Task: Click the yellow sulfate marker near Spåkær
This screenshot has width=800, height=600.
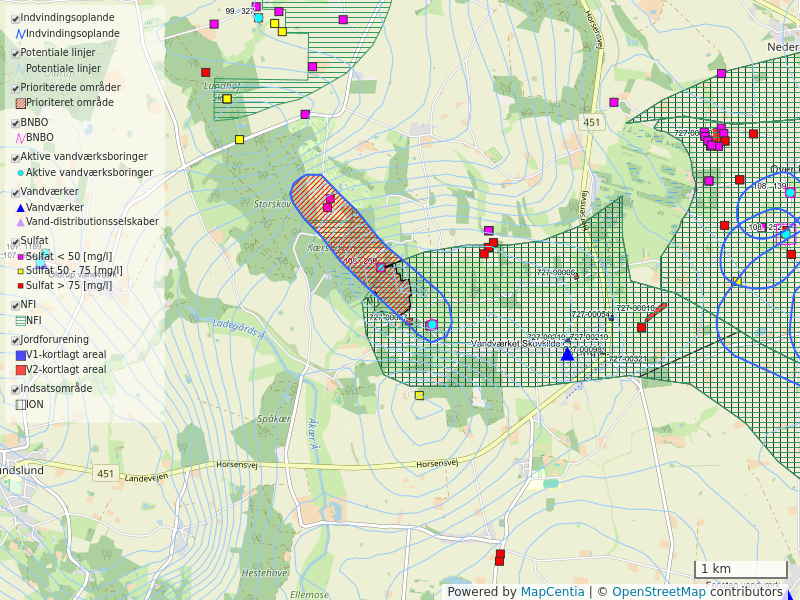Action: 419,395
